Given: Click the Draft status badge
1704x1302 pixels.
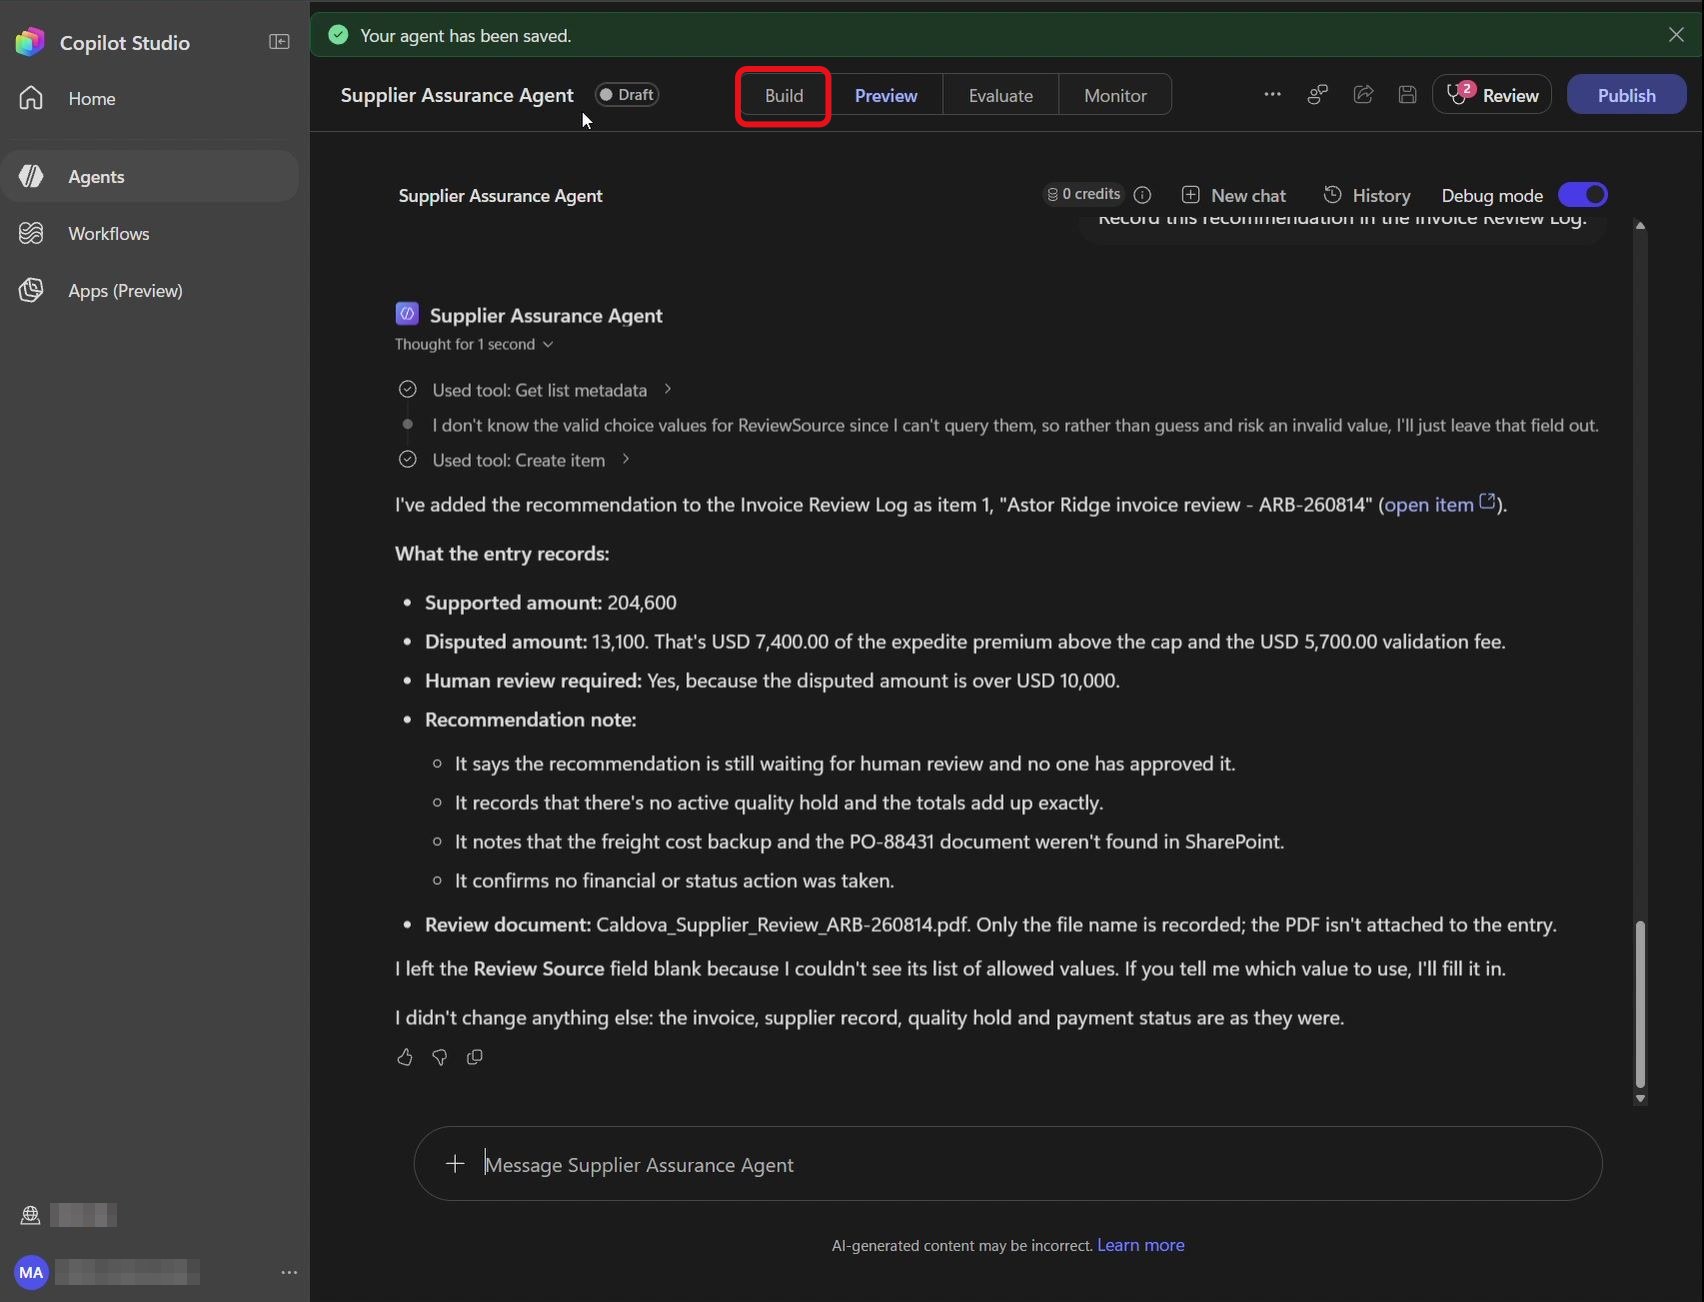Looking at the screenshot, I should [627, 95].
